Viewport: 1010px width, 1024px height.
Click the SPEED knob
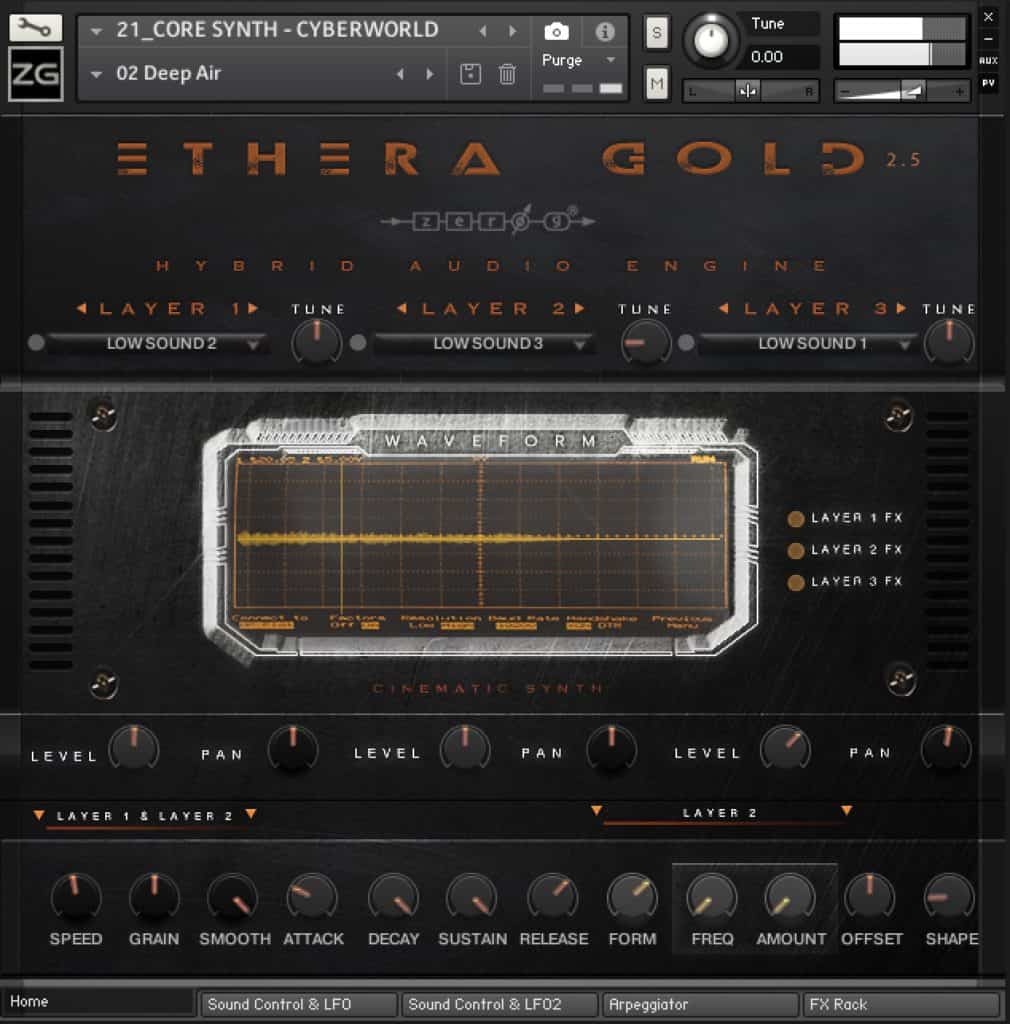[76, 897]
